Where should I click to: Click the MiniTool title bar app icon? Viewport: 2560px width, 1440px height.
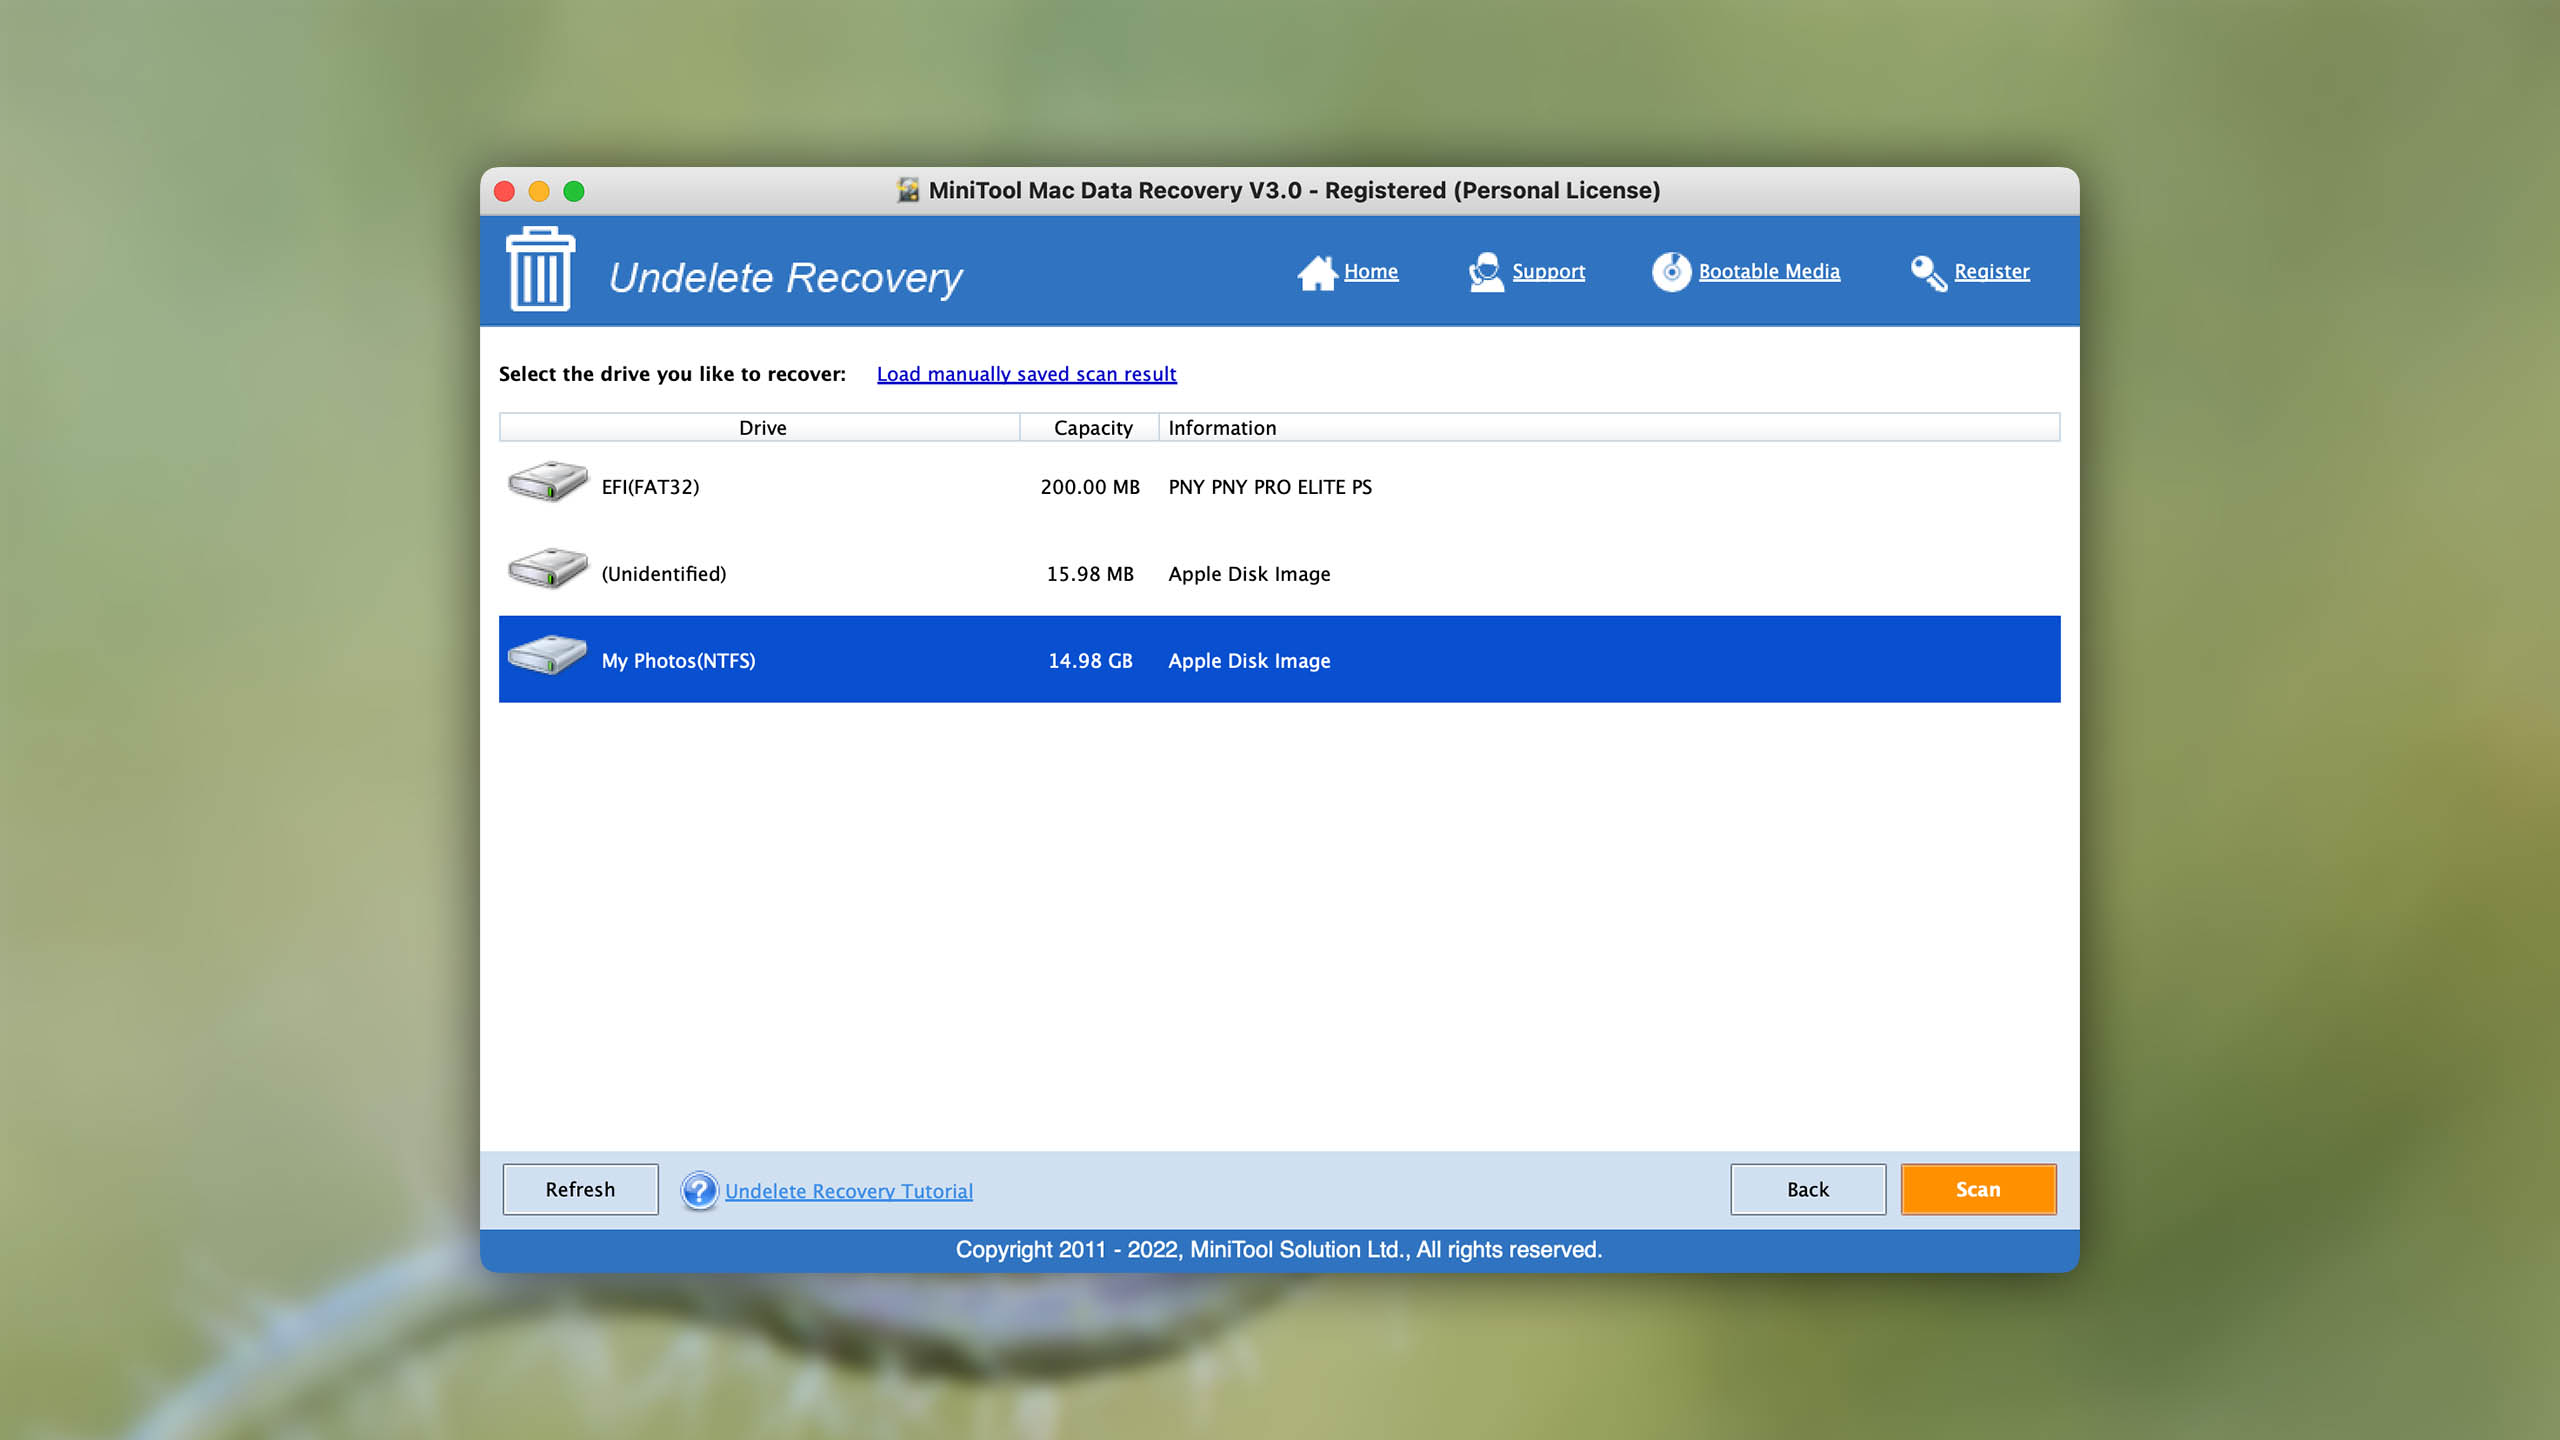pyautogui.click(x=908, y=190)
